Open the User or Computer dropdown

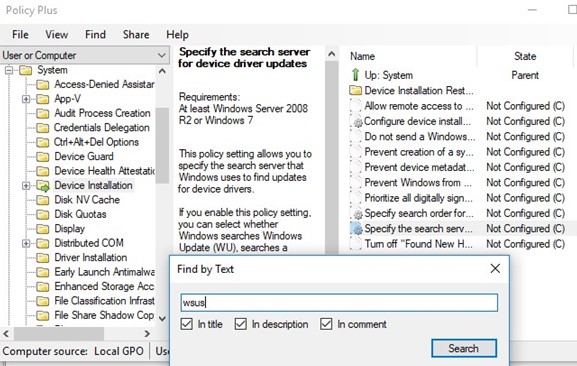pos(85,56)
